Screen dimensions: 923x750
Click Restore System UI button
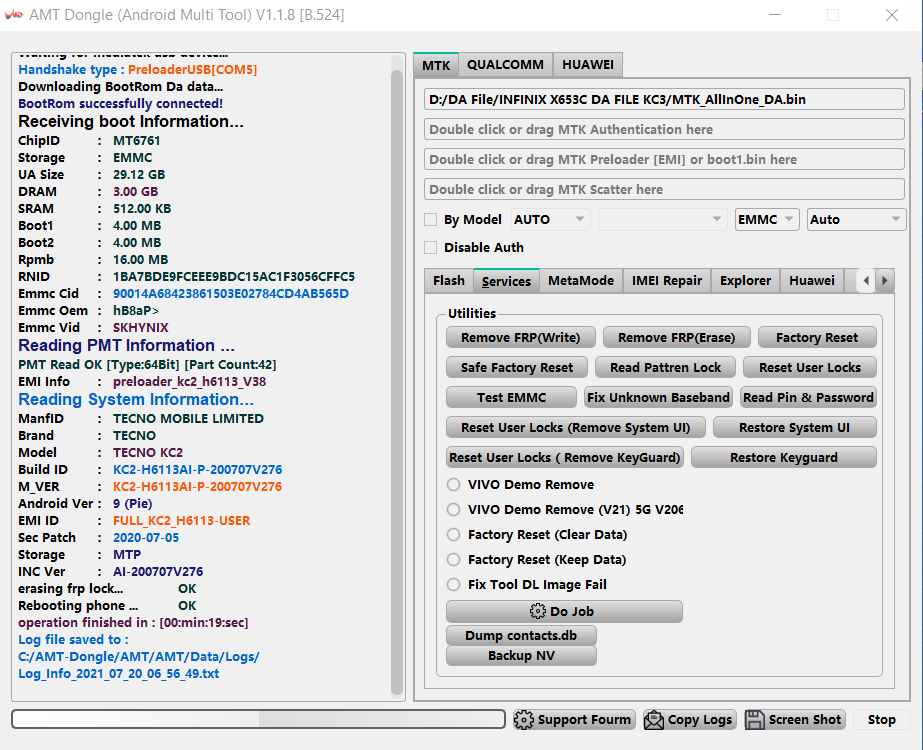(x=795, y=427)
